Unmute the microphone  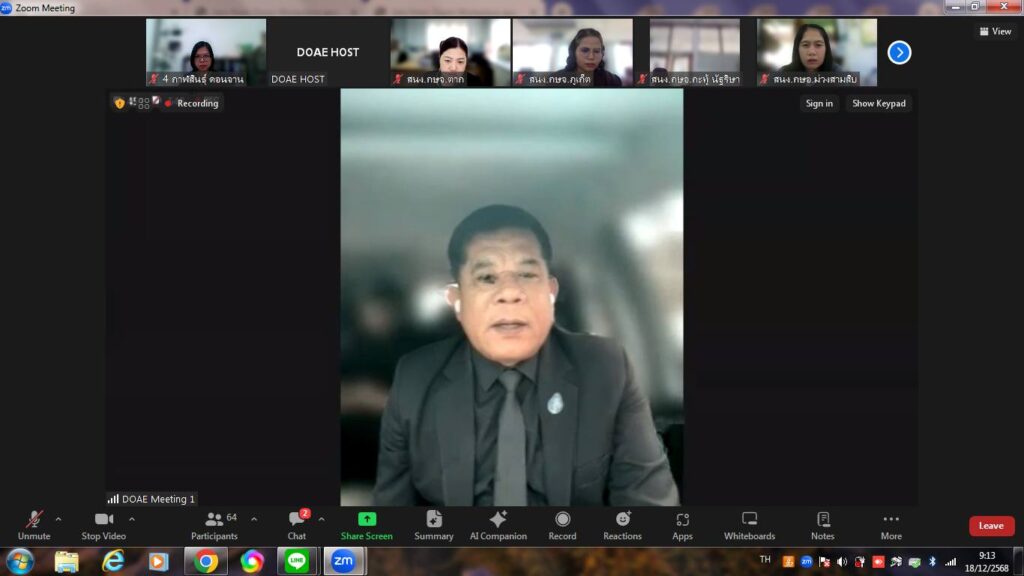coord(34,525)
